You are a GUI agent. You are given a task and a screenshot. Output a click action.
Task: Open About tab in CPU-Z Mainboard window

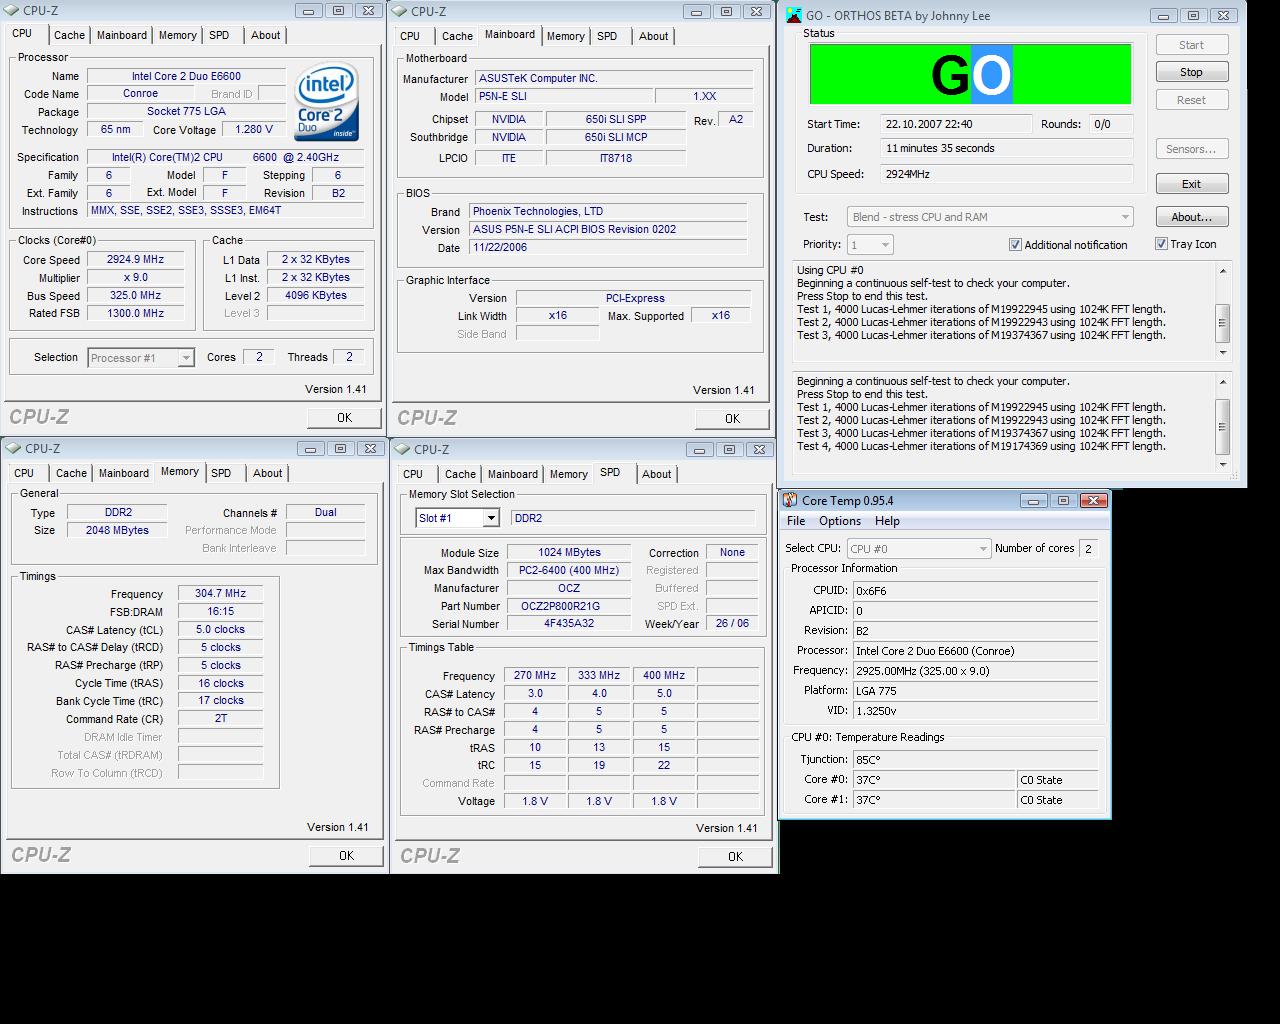pos(654,36)
